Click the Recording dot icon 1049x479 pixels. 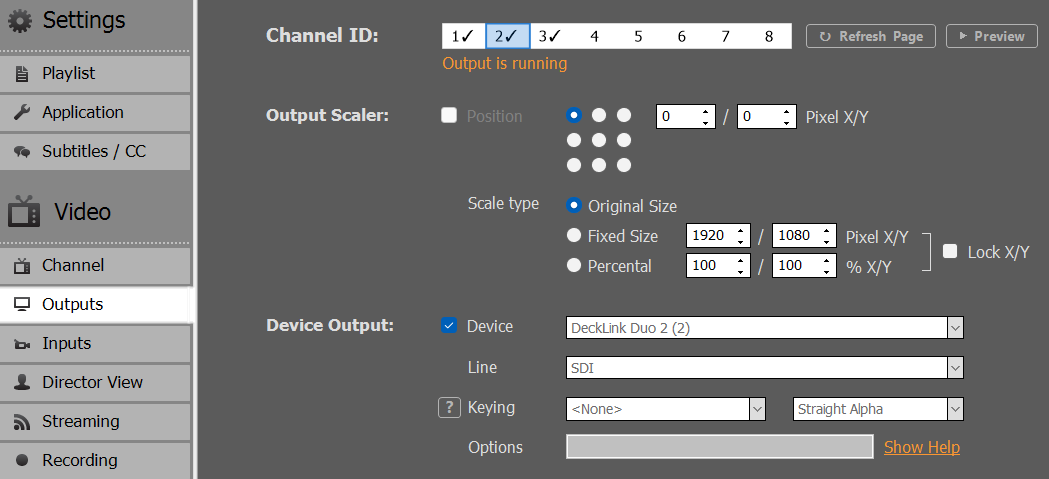[x=22, y=460]
